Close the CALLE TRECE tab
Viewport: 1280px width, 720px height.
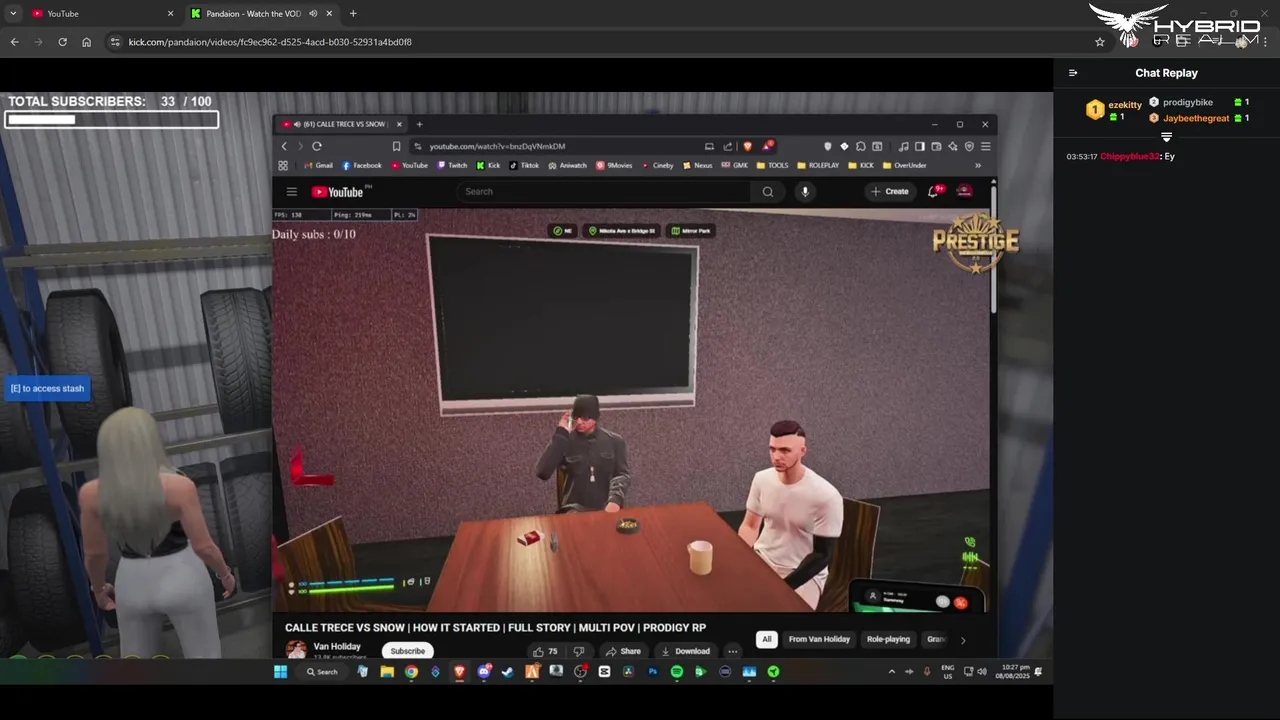(x=399, y=124)
